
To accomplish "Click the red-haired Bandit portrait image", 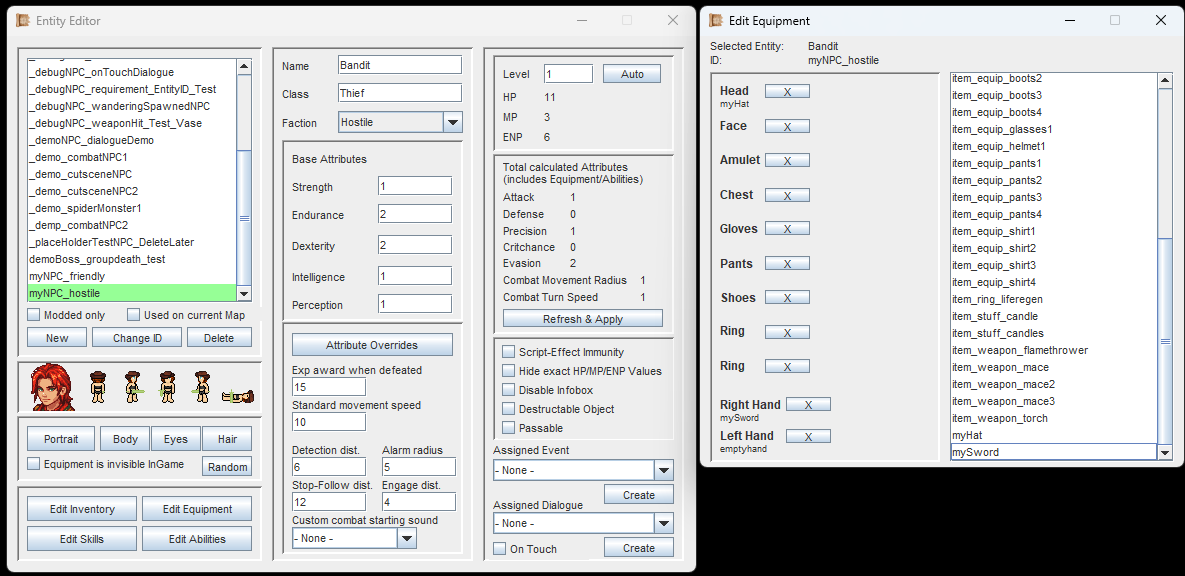I will click(x=52, y=385).
